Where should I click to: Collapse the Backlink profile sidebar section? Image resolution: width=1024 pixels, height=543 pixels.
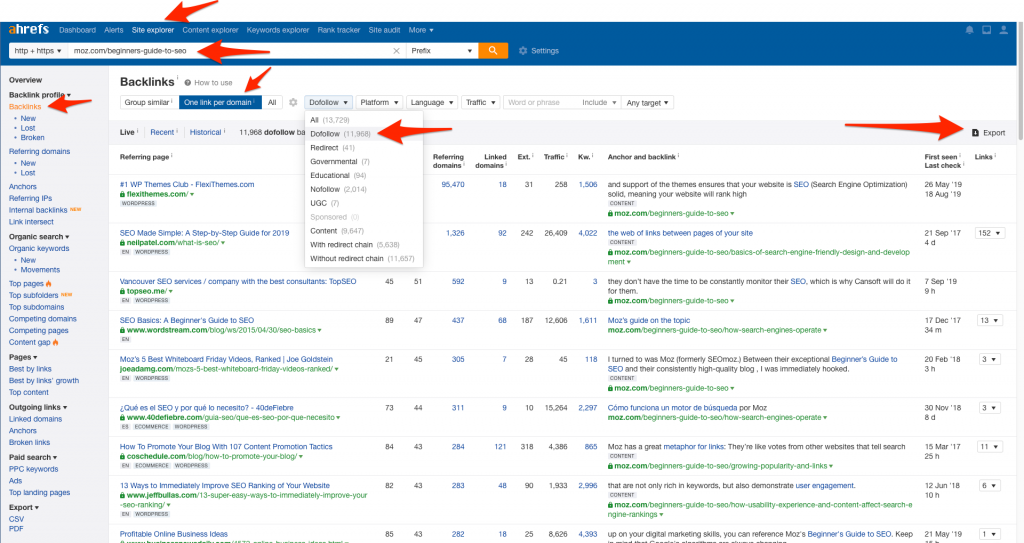[40, 95]
